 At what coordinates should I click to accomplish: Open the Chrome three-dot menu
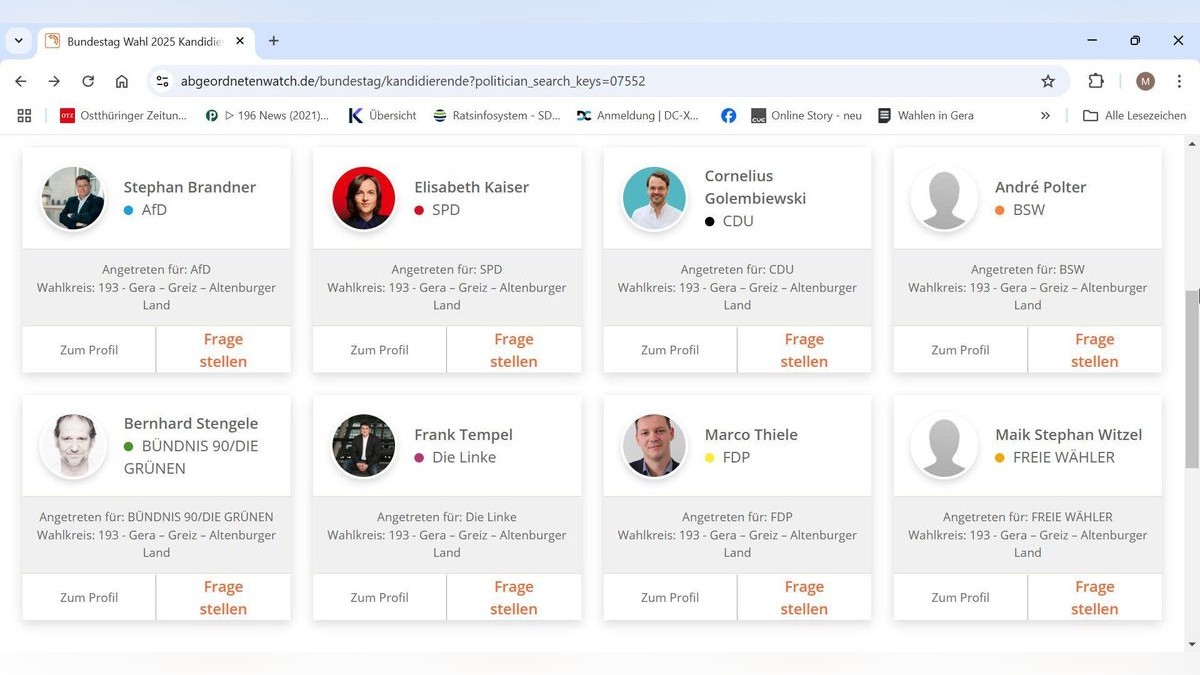point(1180,81)
